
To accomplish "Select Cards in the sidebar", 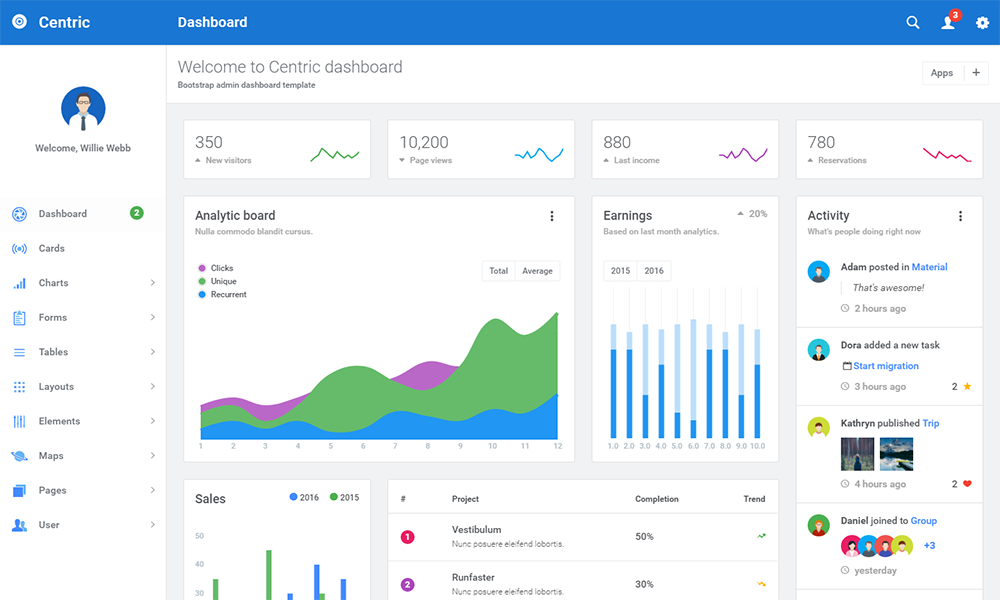I will (x=52, y=249).
